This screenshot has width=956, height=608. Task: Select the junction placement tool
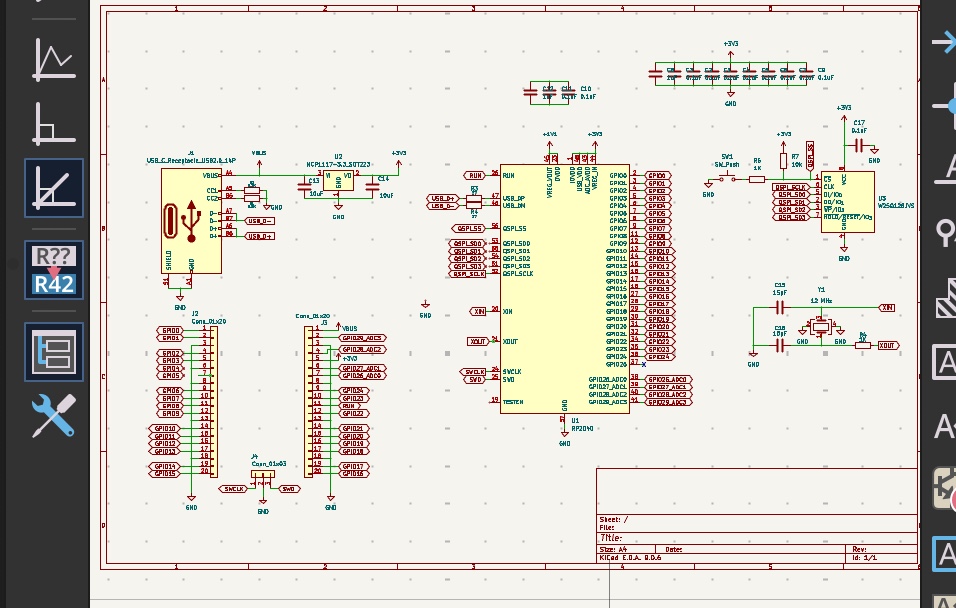[943, 106]
